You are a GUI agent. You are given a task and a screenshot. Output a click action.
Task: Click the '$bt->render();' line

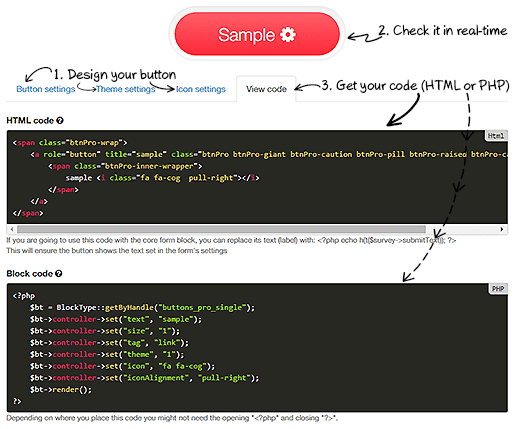pos(61,389)
